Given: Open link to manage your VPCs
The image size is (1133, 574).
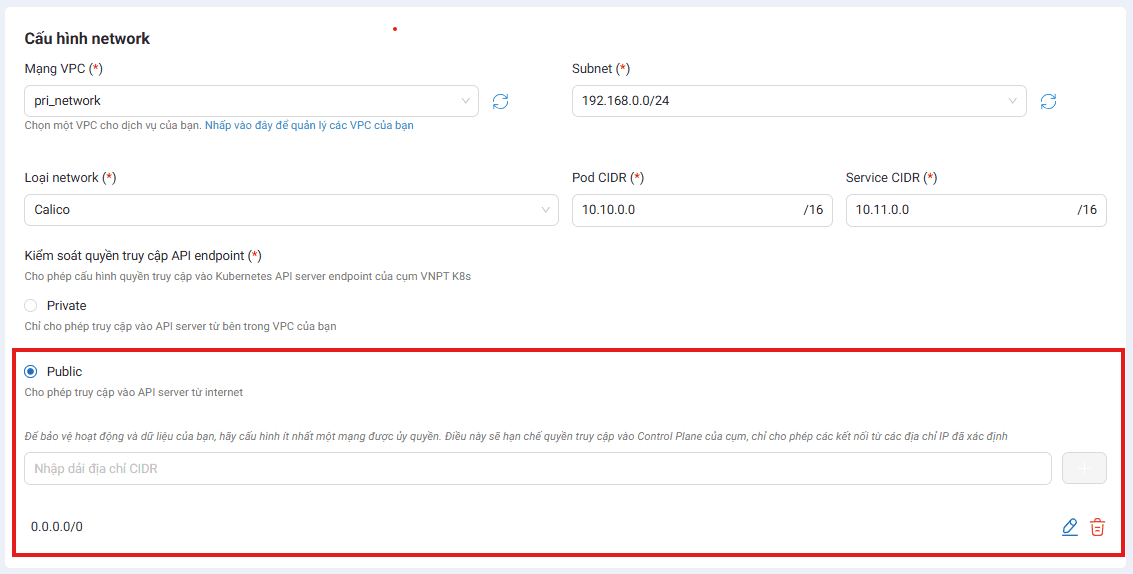Looking at the screenshot, I should 309,126.
